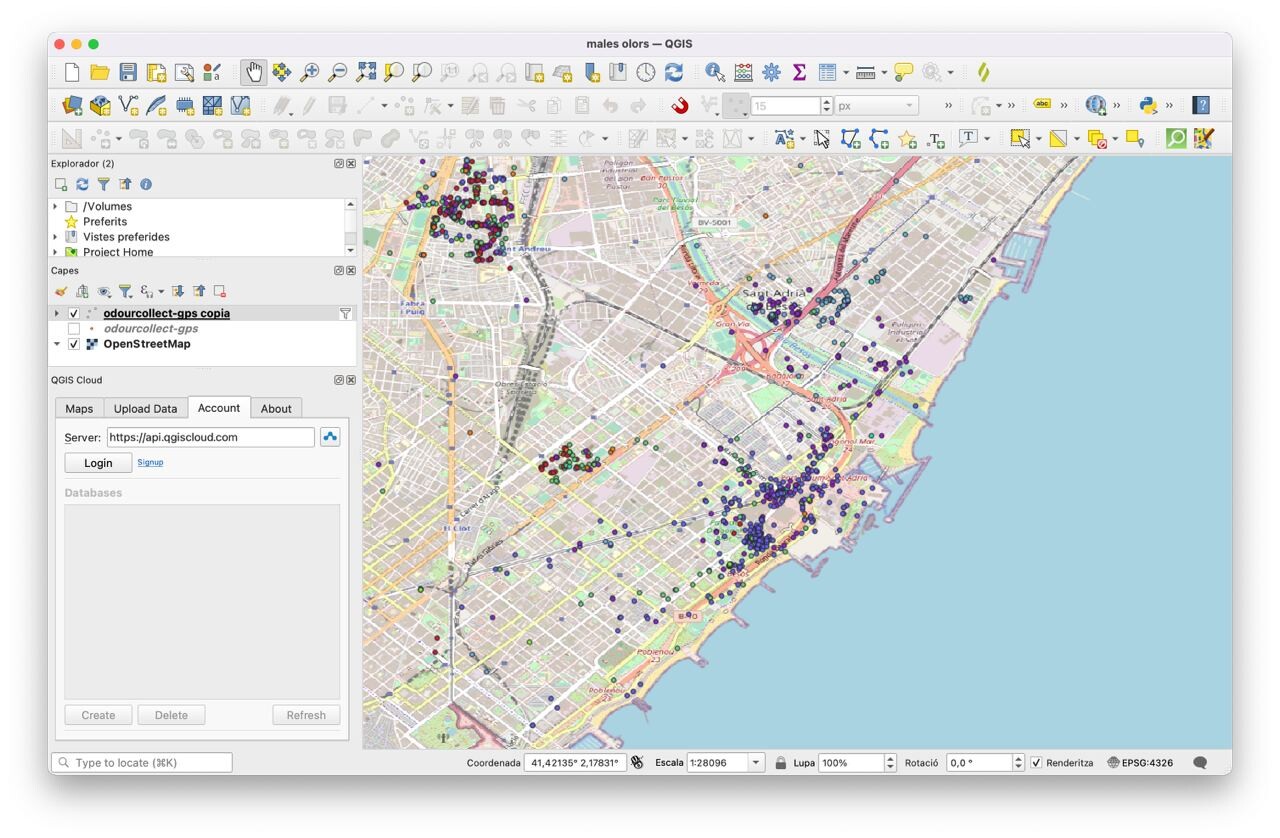
Task: Click the Select Features by area icon
Action: click(x=1020, y=139)
